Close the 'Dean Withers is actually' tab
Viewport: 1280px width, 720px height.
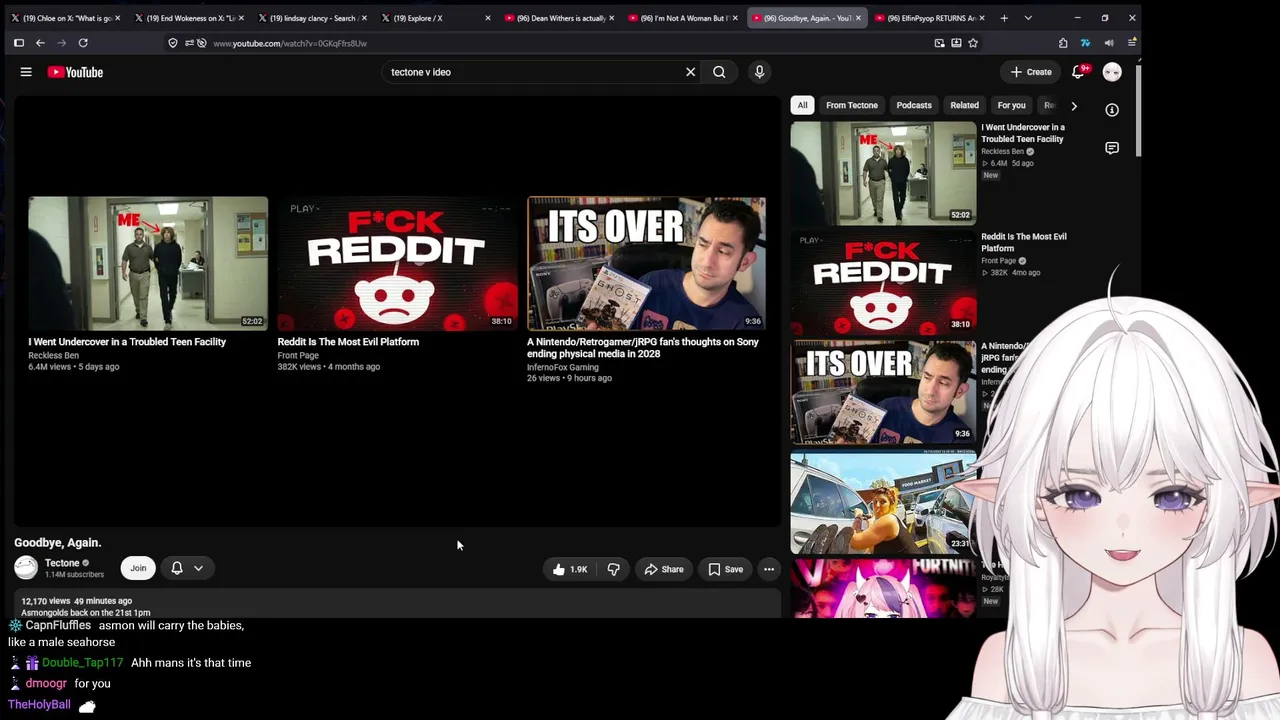point(612,18)
